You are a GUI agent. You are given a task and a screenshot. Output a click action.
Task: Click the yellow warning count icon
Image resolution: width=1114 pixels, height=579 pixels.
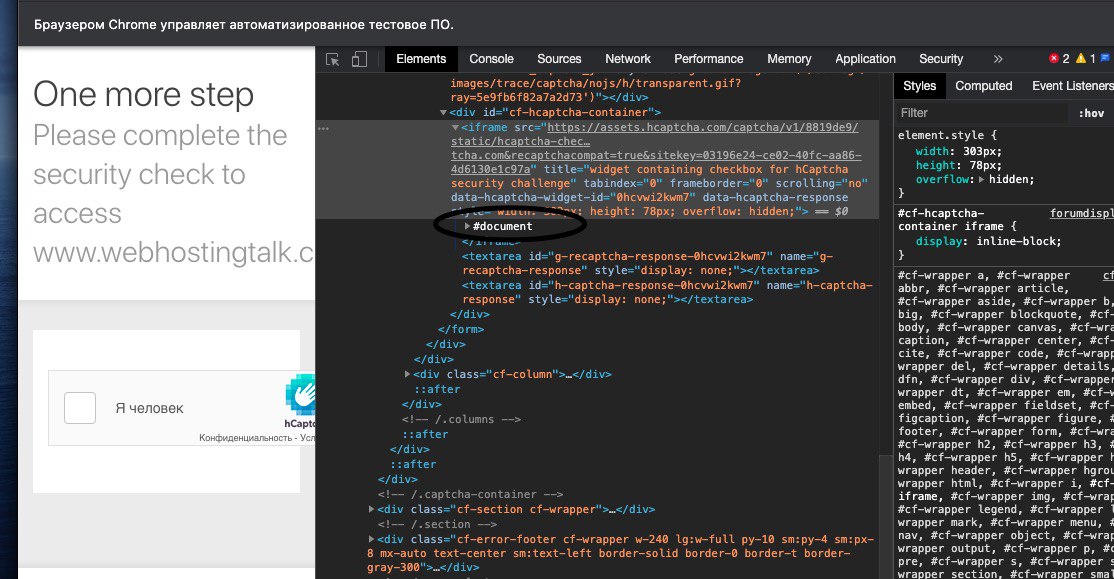pos(1081,58)
